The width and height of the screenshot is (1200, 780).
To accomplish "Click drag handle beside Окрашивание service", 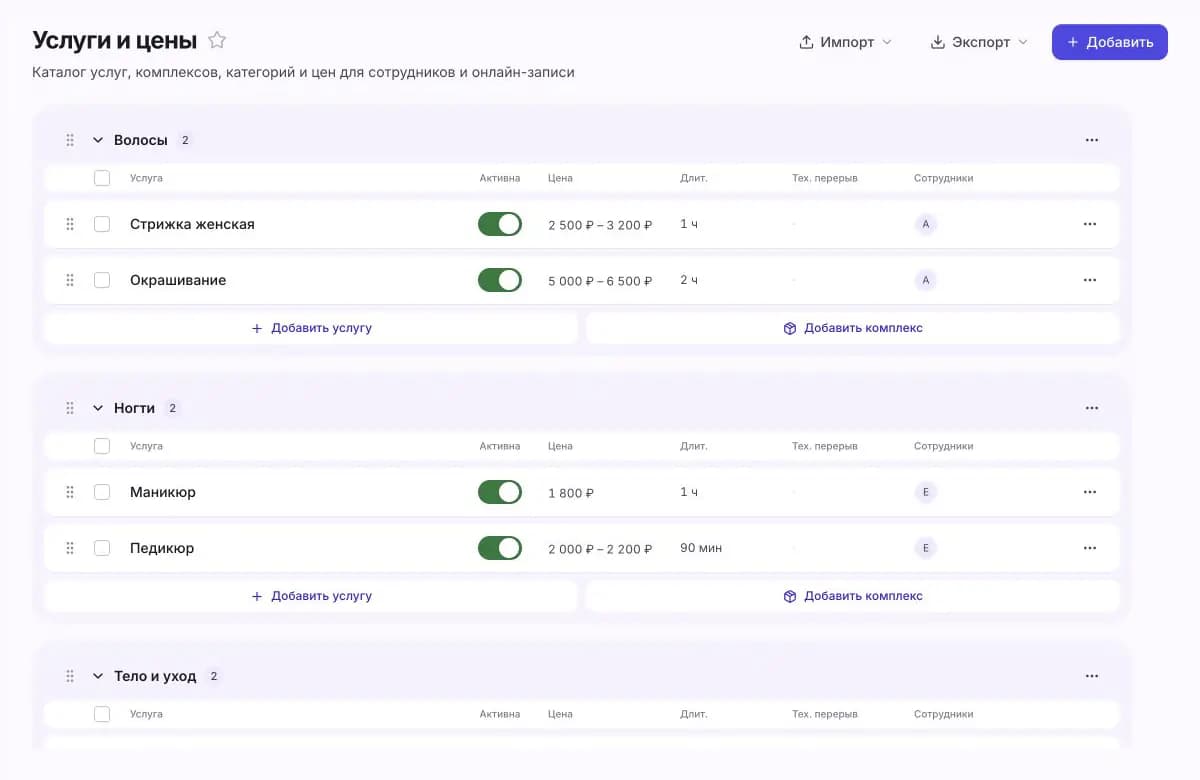I will (70, 280).
